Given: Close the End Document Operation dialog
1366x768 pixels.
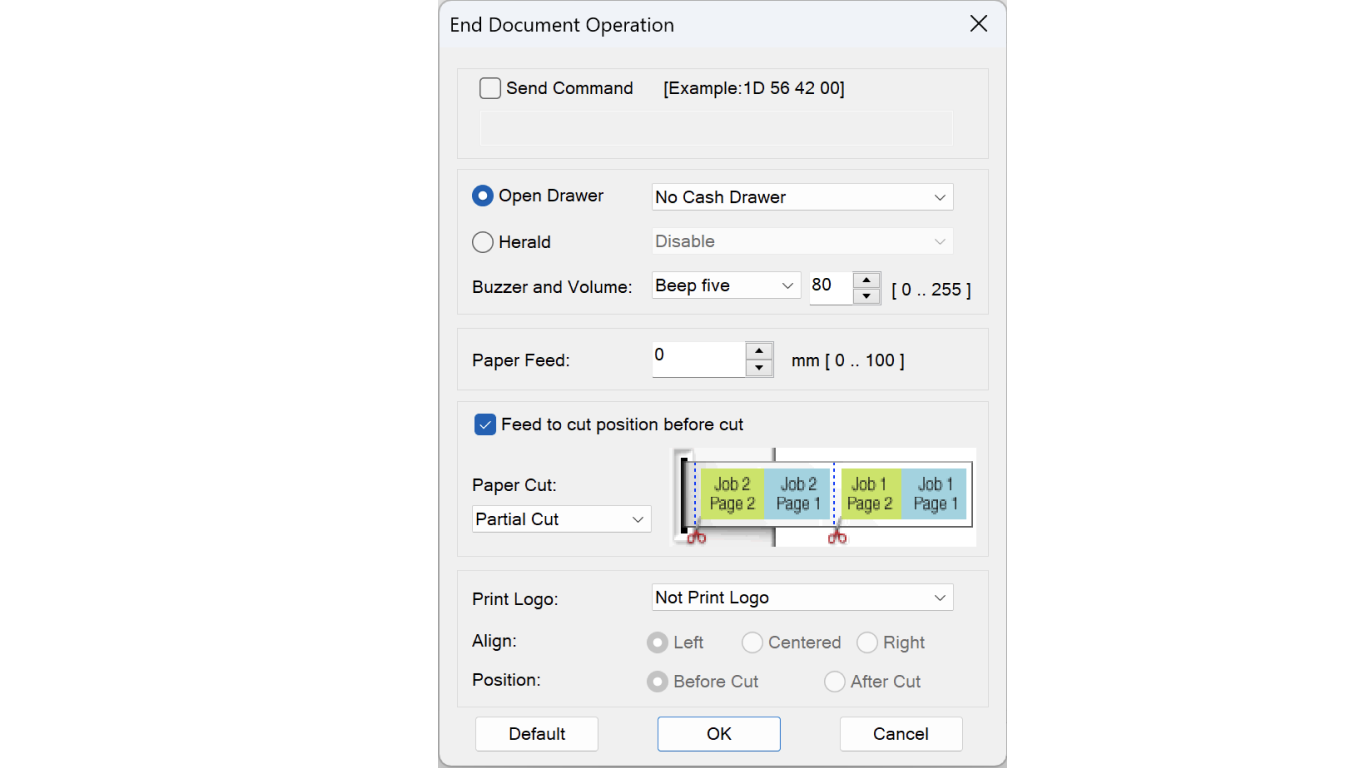Looking at the screenshot, I should point(979,24).
